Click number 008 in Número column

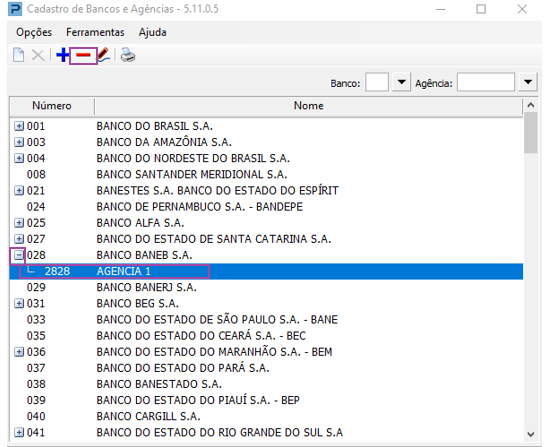(x=36, y=174)
